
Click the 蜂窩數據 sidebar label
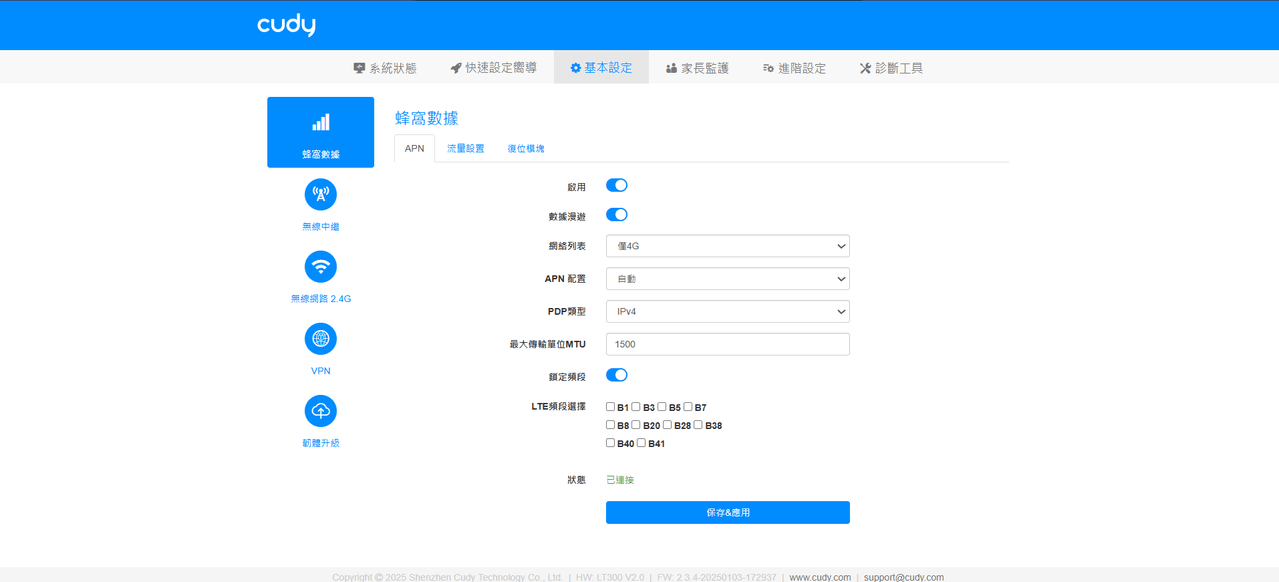(321, 155)
